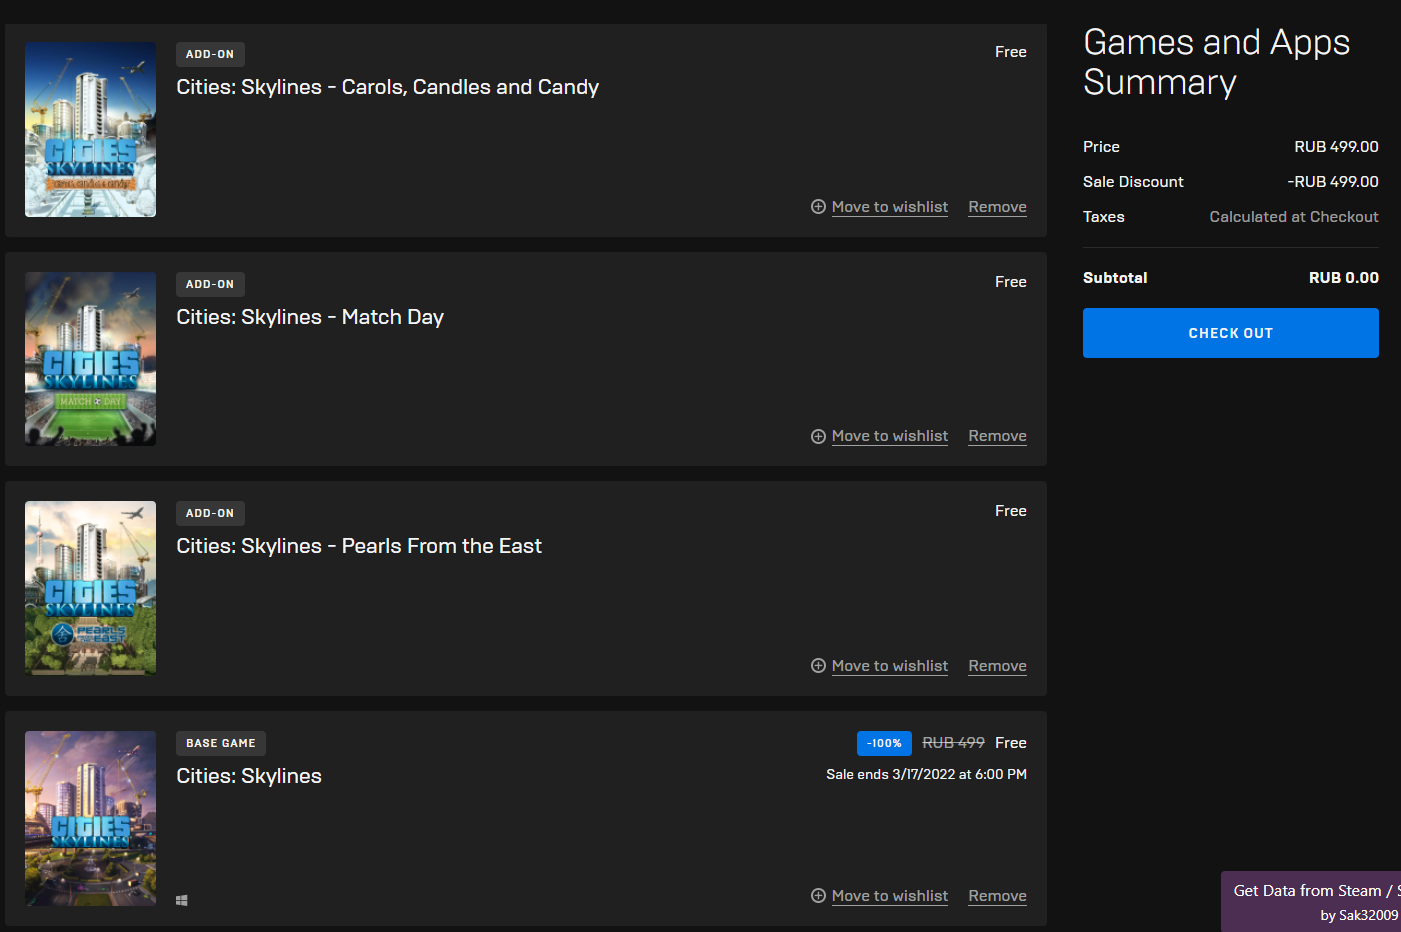Viewport: 1401px width, 932px height.
Task: Open the Cities: Skylines base game title
Action: click(x=249, y=776)
